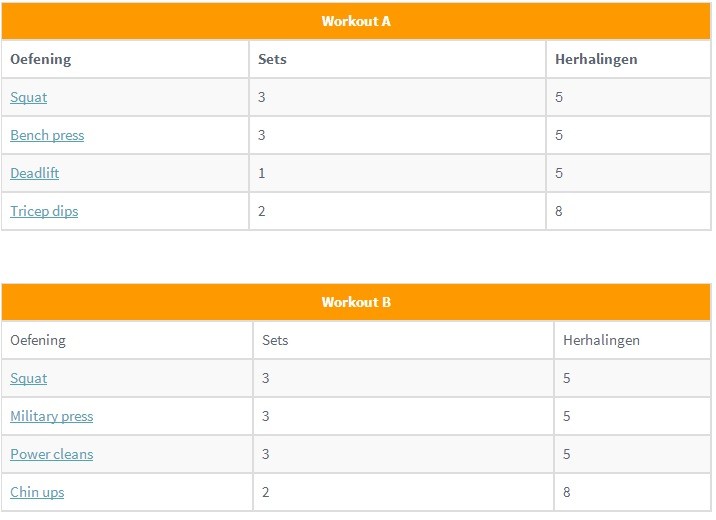Select the Oefening column header in Workout A

pos(40,59)
